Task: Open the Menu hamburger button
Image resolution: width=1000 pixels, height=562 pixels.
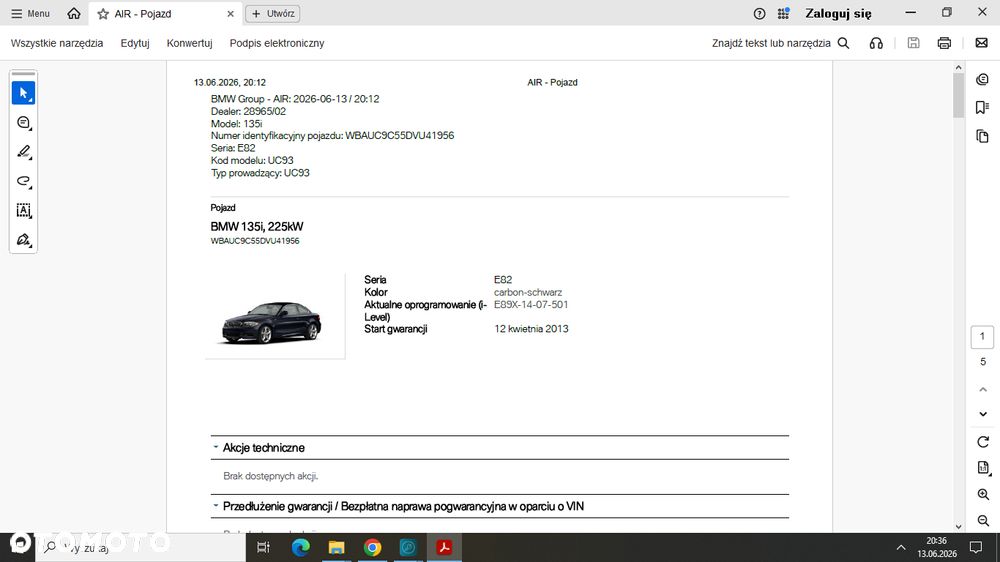Action: pyautogui.click(x=30, y=13)
